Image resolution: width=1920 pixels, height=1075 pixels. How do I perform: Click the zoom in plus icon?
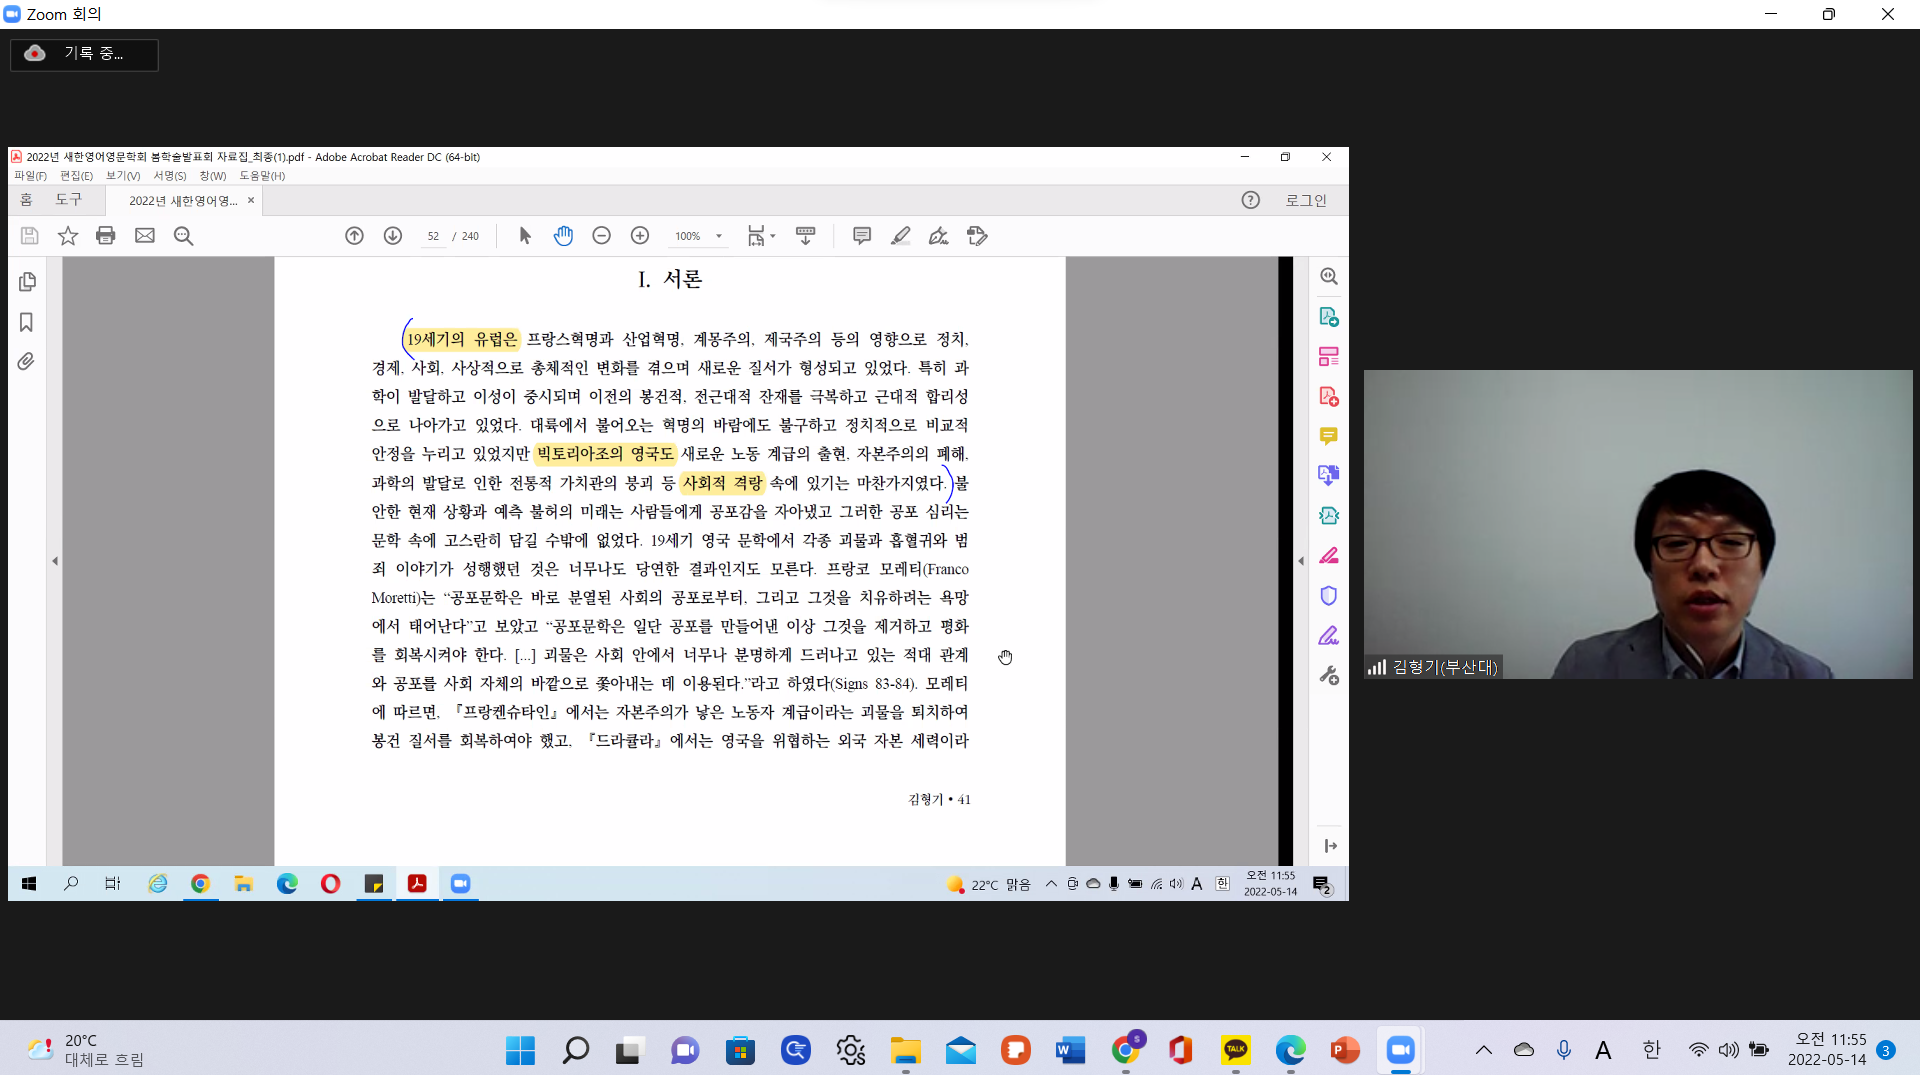click(x=640, y=236)
